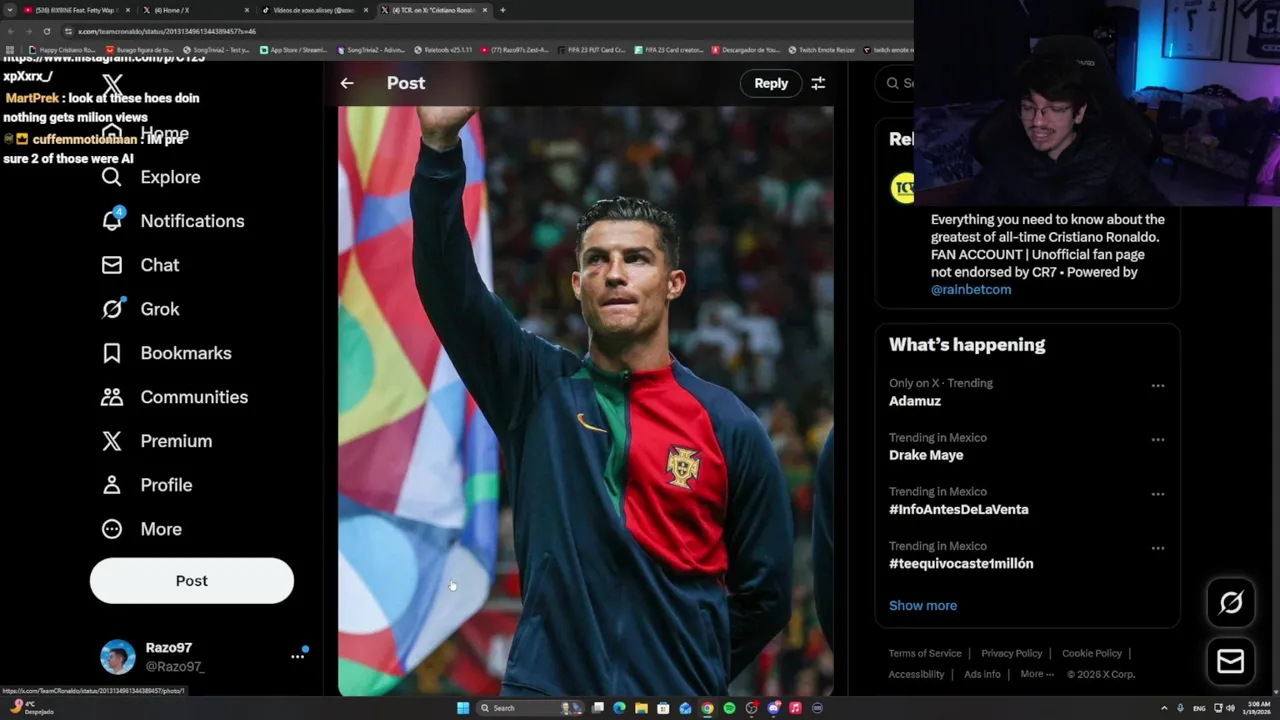
Task: Open Razo97 account options menu
Action: coord(297,656)
